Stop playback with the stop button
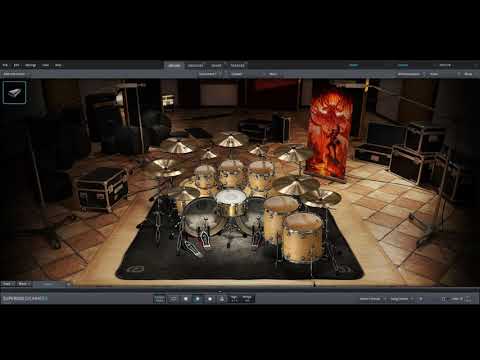This screenshot has height=360, width=480. click(186, 299)
